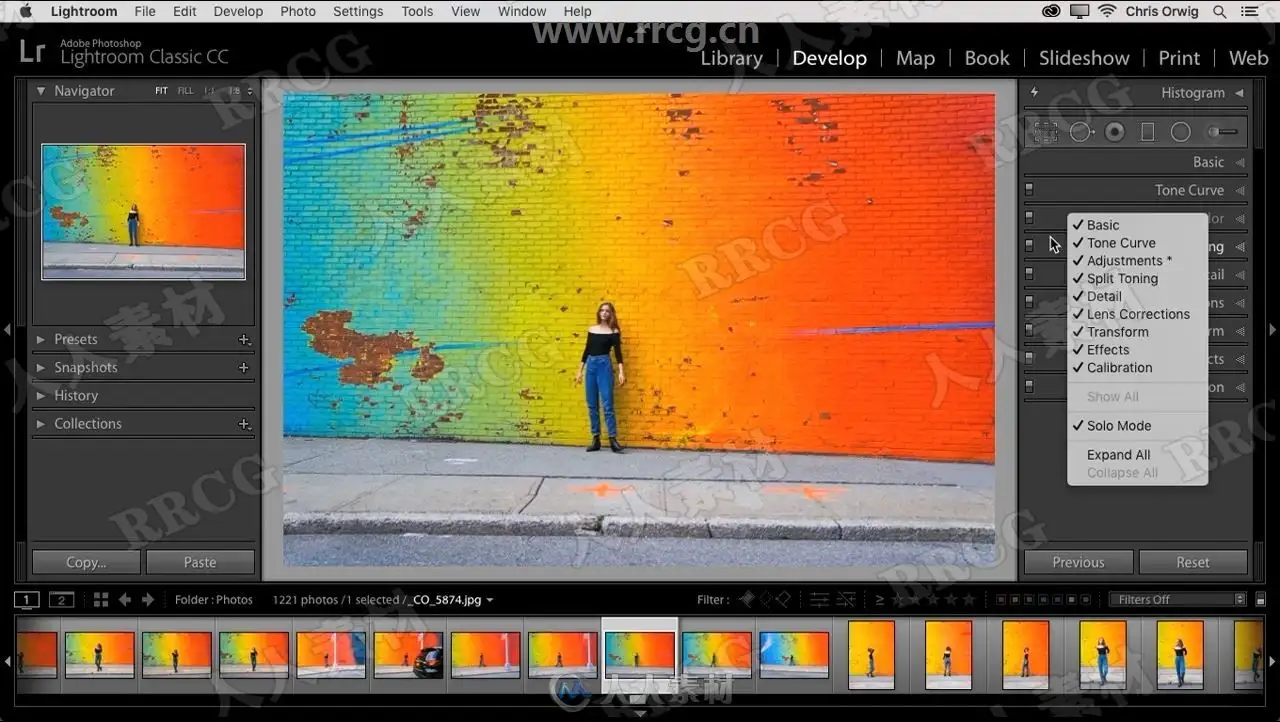Click the second window display button 2
The height and width of the screenshot is (722, 1280).
click(x=62, y=600)
